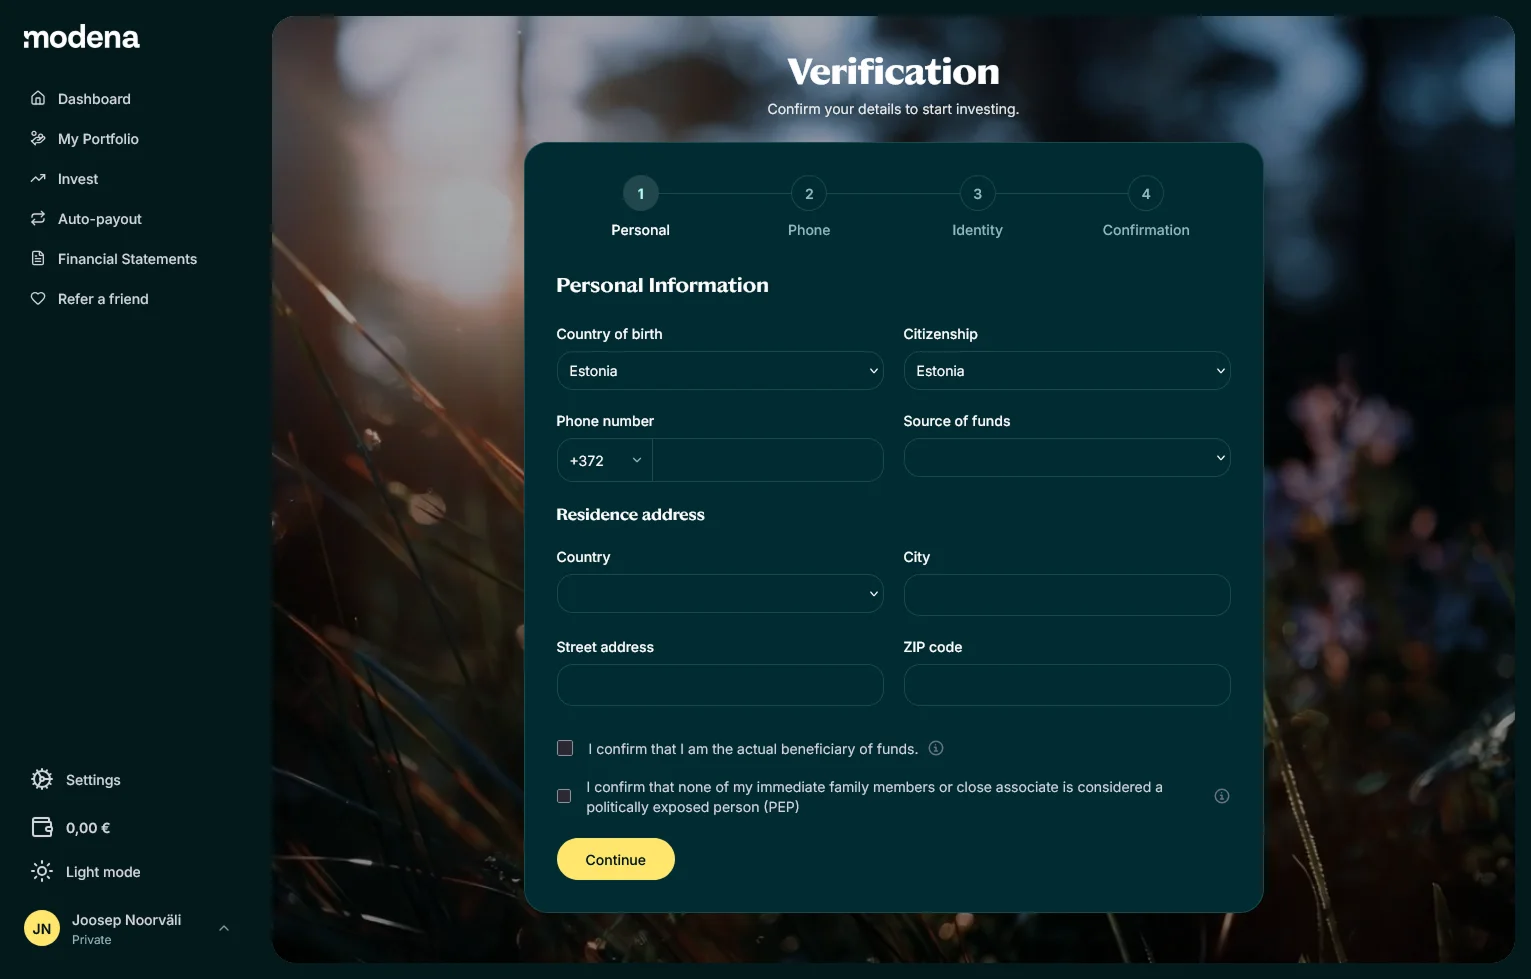The height and width of the screenshot is (979, 1531).
Task: Click the Light mode sun icon
Action: click(42, 871)
